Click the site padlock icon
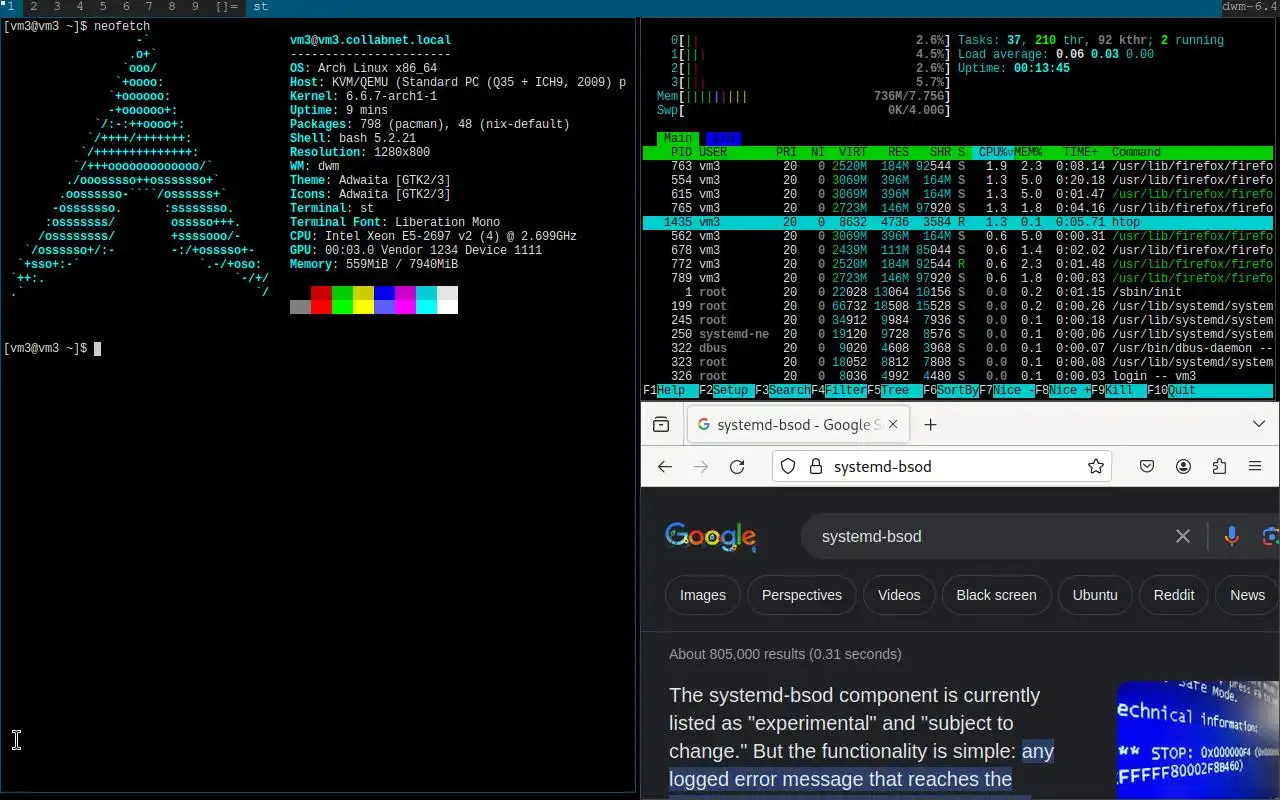The image size is (1280, 800). [x=815, y=467]
